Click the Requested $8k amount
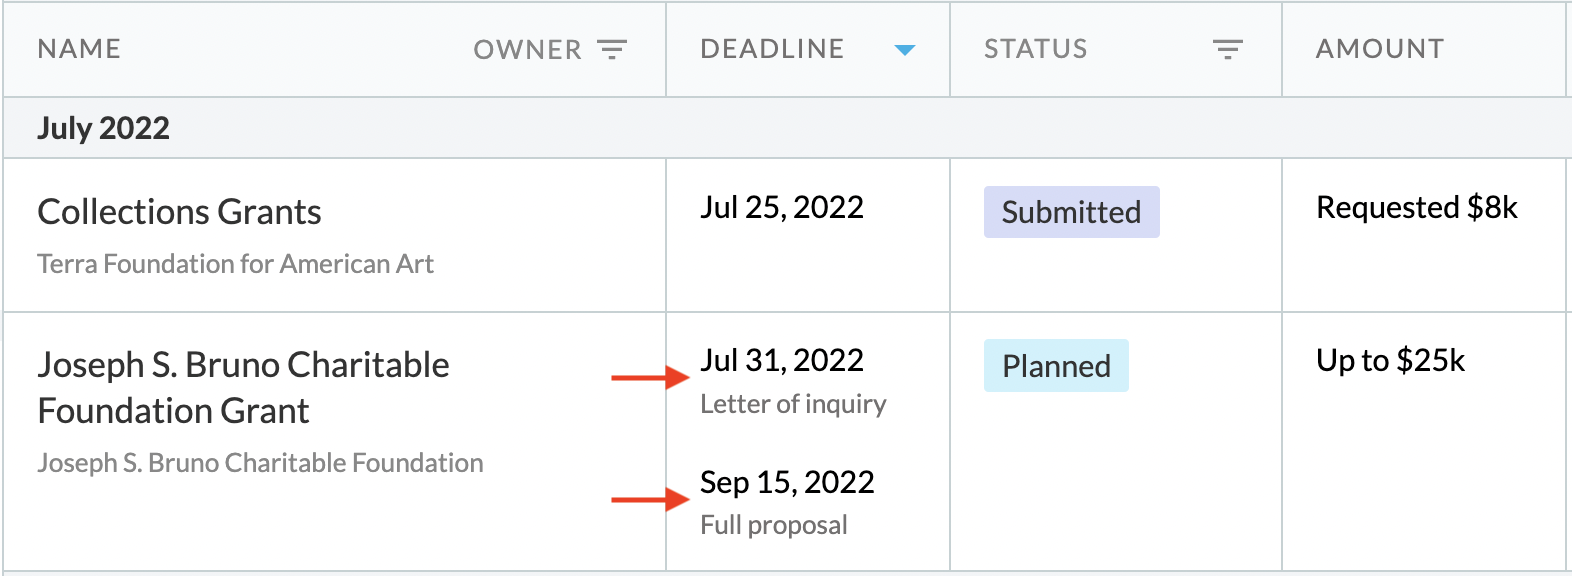Viewport: 1572px width, 576px height. [x=1417, y=207]
